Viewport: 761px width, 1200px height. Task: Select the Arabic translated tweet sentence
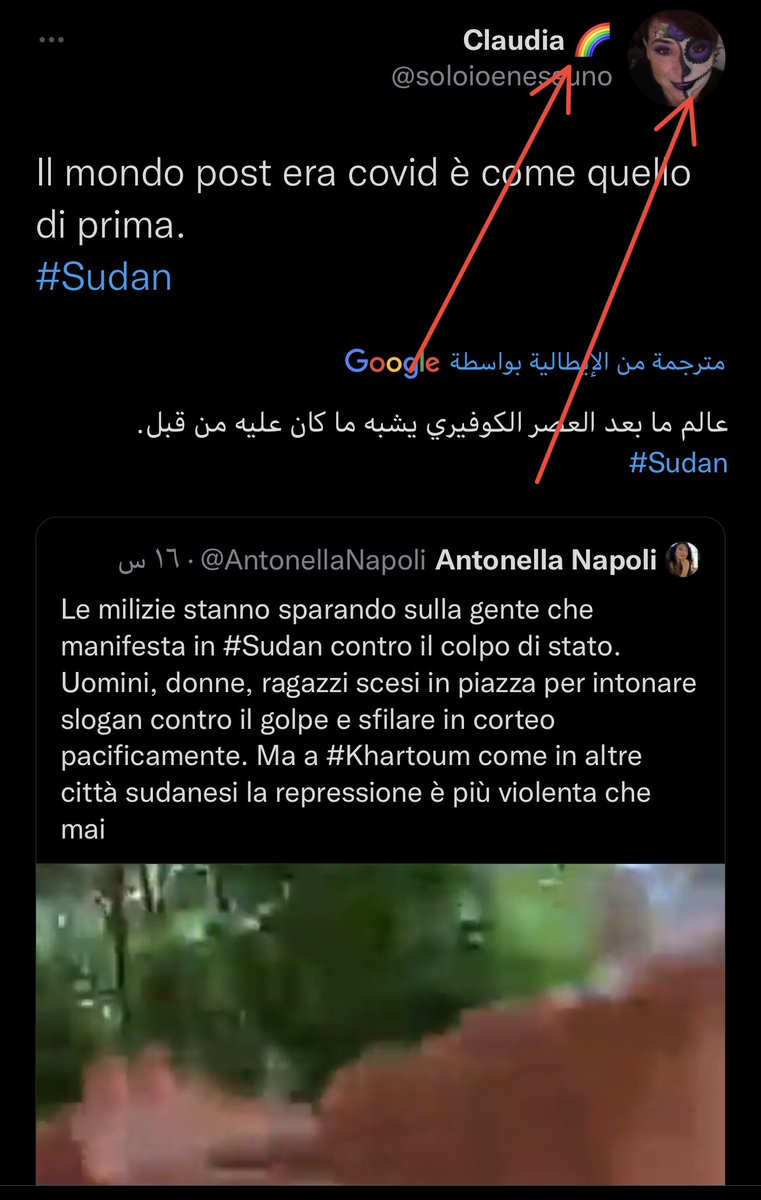pos(431,425)
